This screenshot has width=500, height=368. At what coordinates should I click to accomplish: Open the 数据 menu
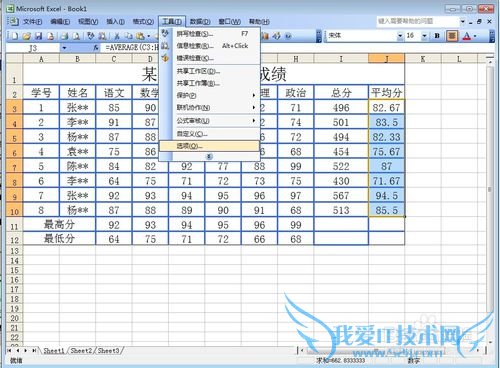click(x=200, y=22)
